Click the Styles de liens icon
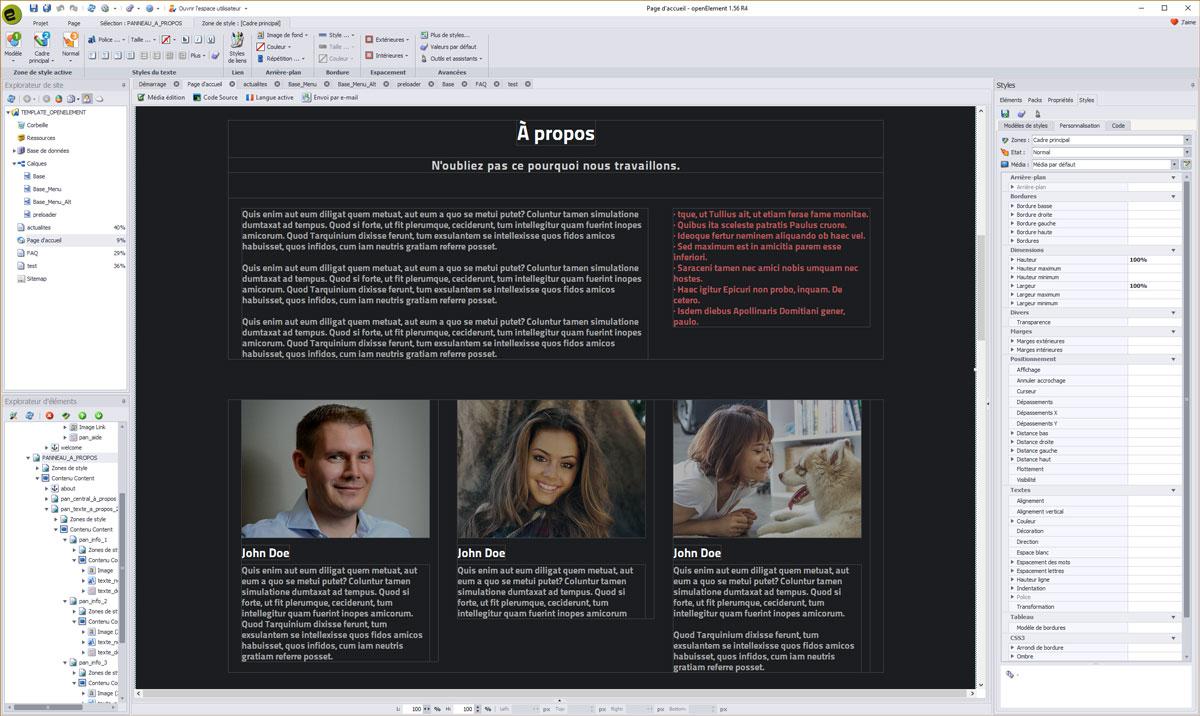The height and width of the screenshot is (716, 1200). [x=237, y=46]
